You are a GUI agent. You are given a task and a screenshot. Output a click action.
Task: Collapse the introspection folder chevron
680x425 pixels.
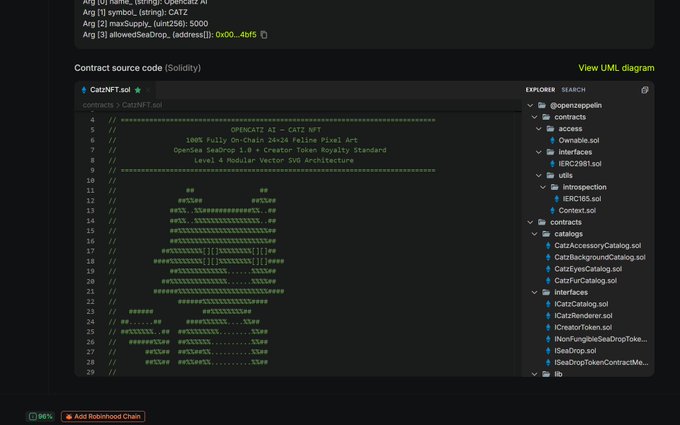[543, 187]
